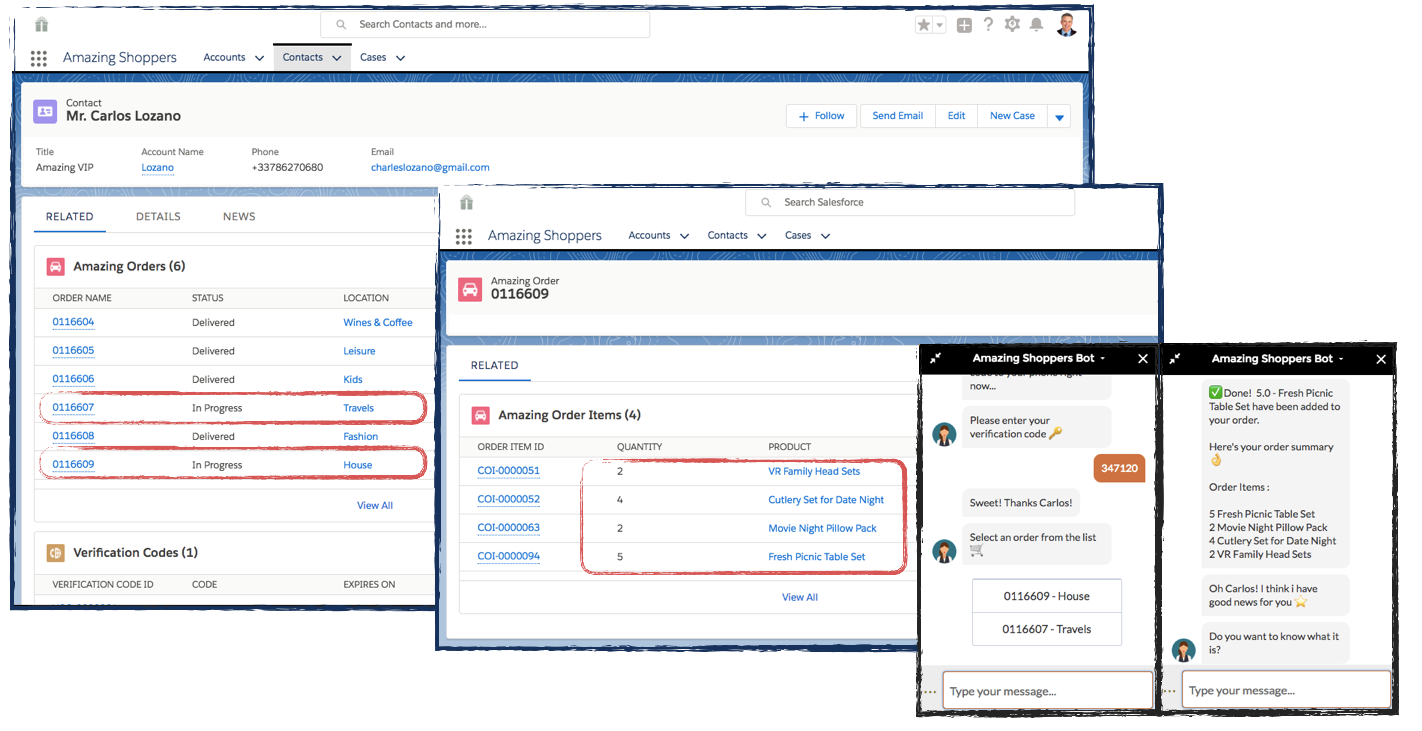Click the home icon in the Amazing Order window

click(x=466, y=202)
